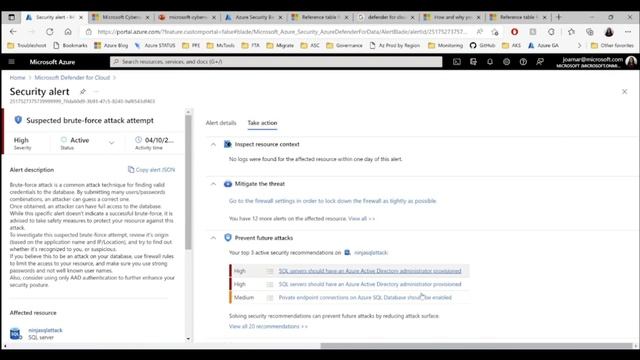Switch to the How and why browser tab
The image size is (640, 360).
tap(453, 17)
